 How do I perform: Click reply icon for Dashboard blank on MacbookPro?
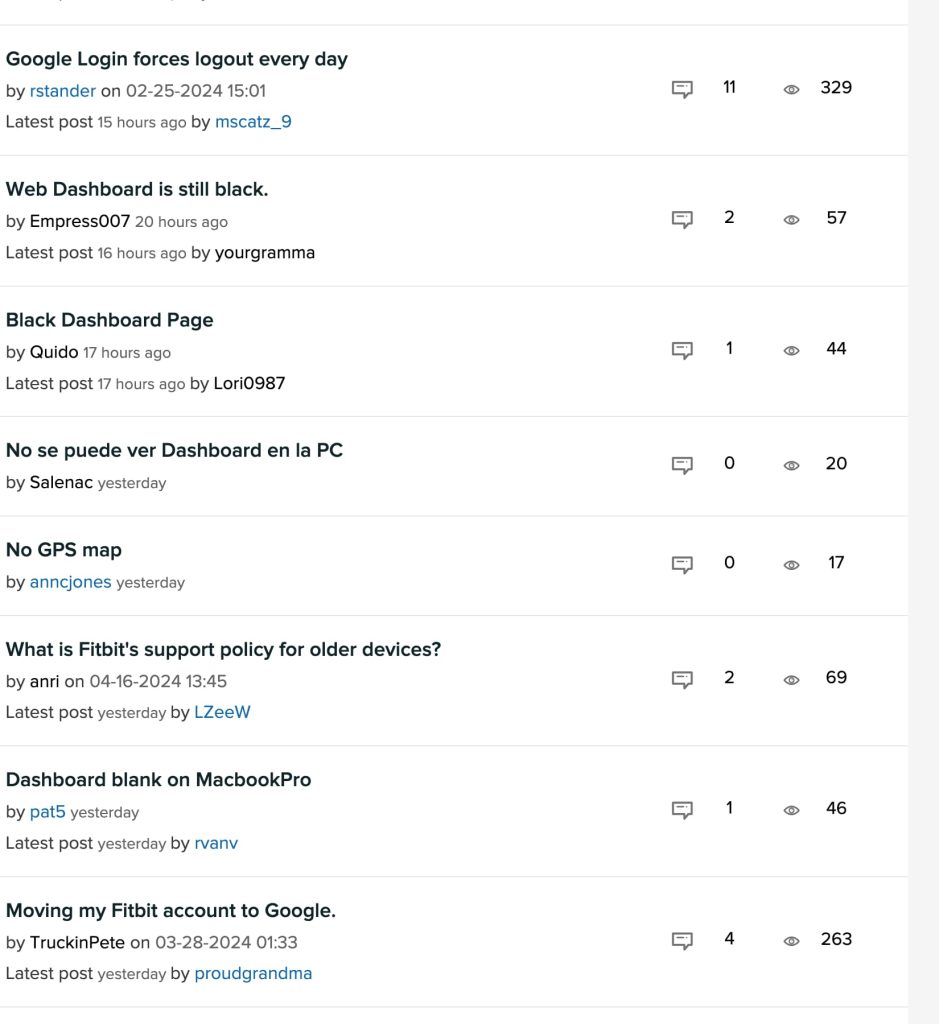pos(682,809)
